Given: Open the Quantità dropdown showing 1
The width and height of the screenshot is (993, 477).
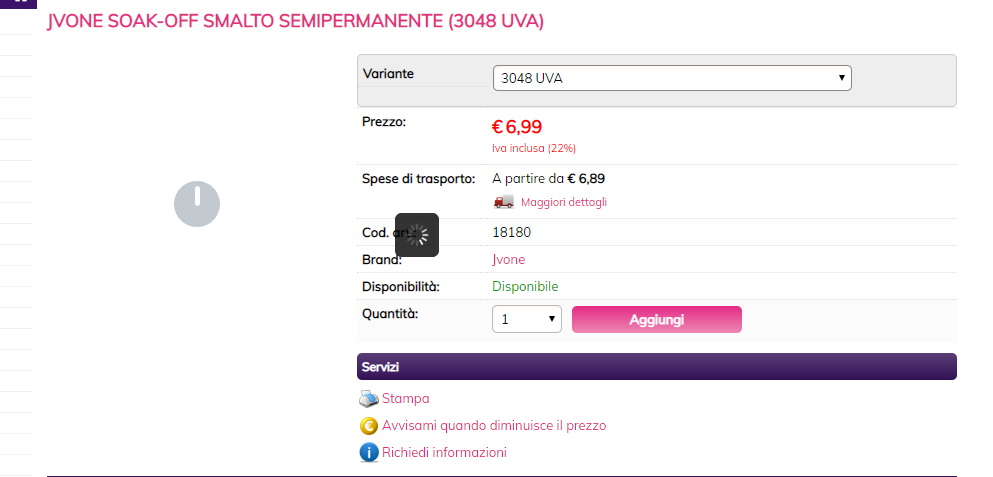Looking at the screenshot, I should point(527,319).
